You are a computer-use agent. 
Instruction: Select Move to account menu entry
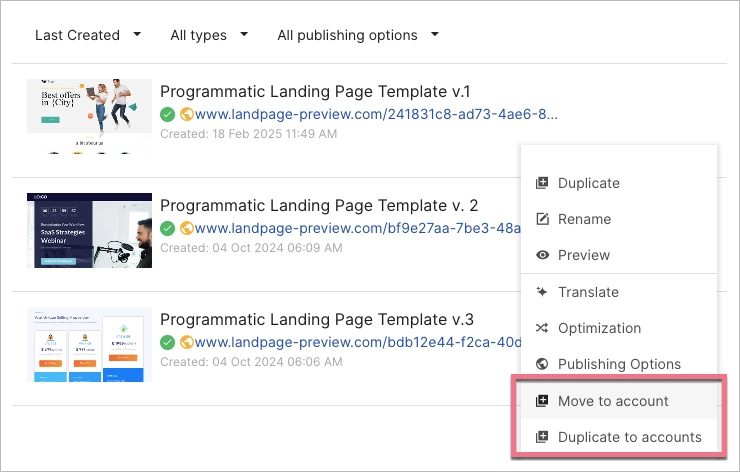pyautogui.click(x=619, y=401)
